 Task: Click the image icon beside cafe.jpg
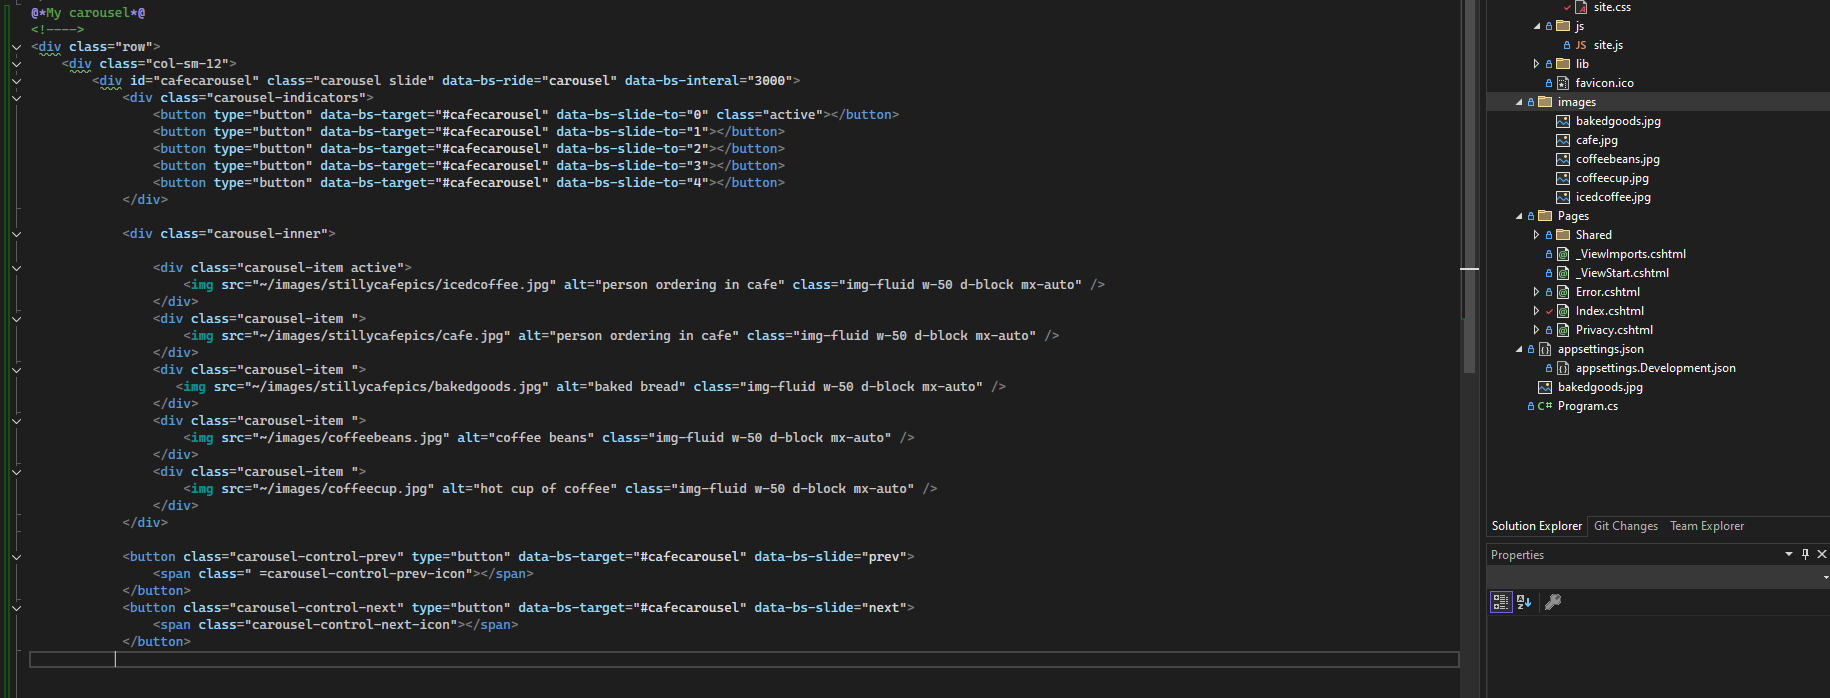(x=1563, y=140)
